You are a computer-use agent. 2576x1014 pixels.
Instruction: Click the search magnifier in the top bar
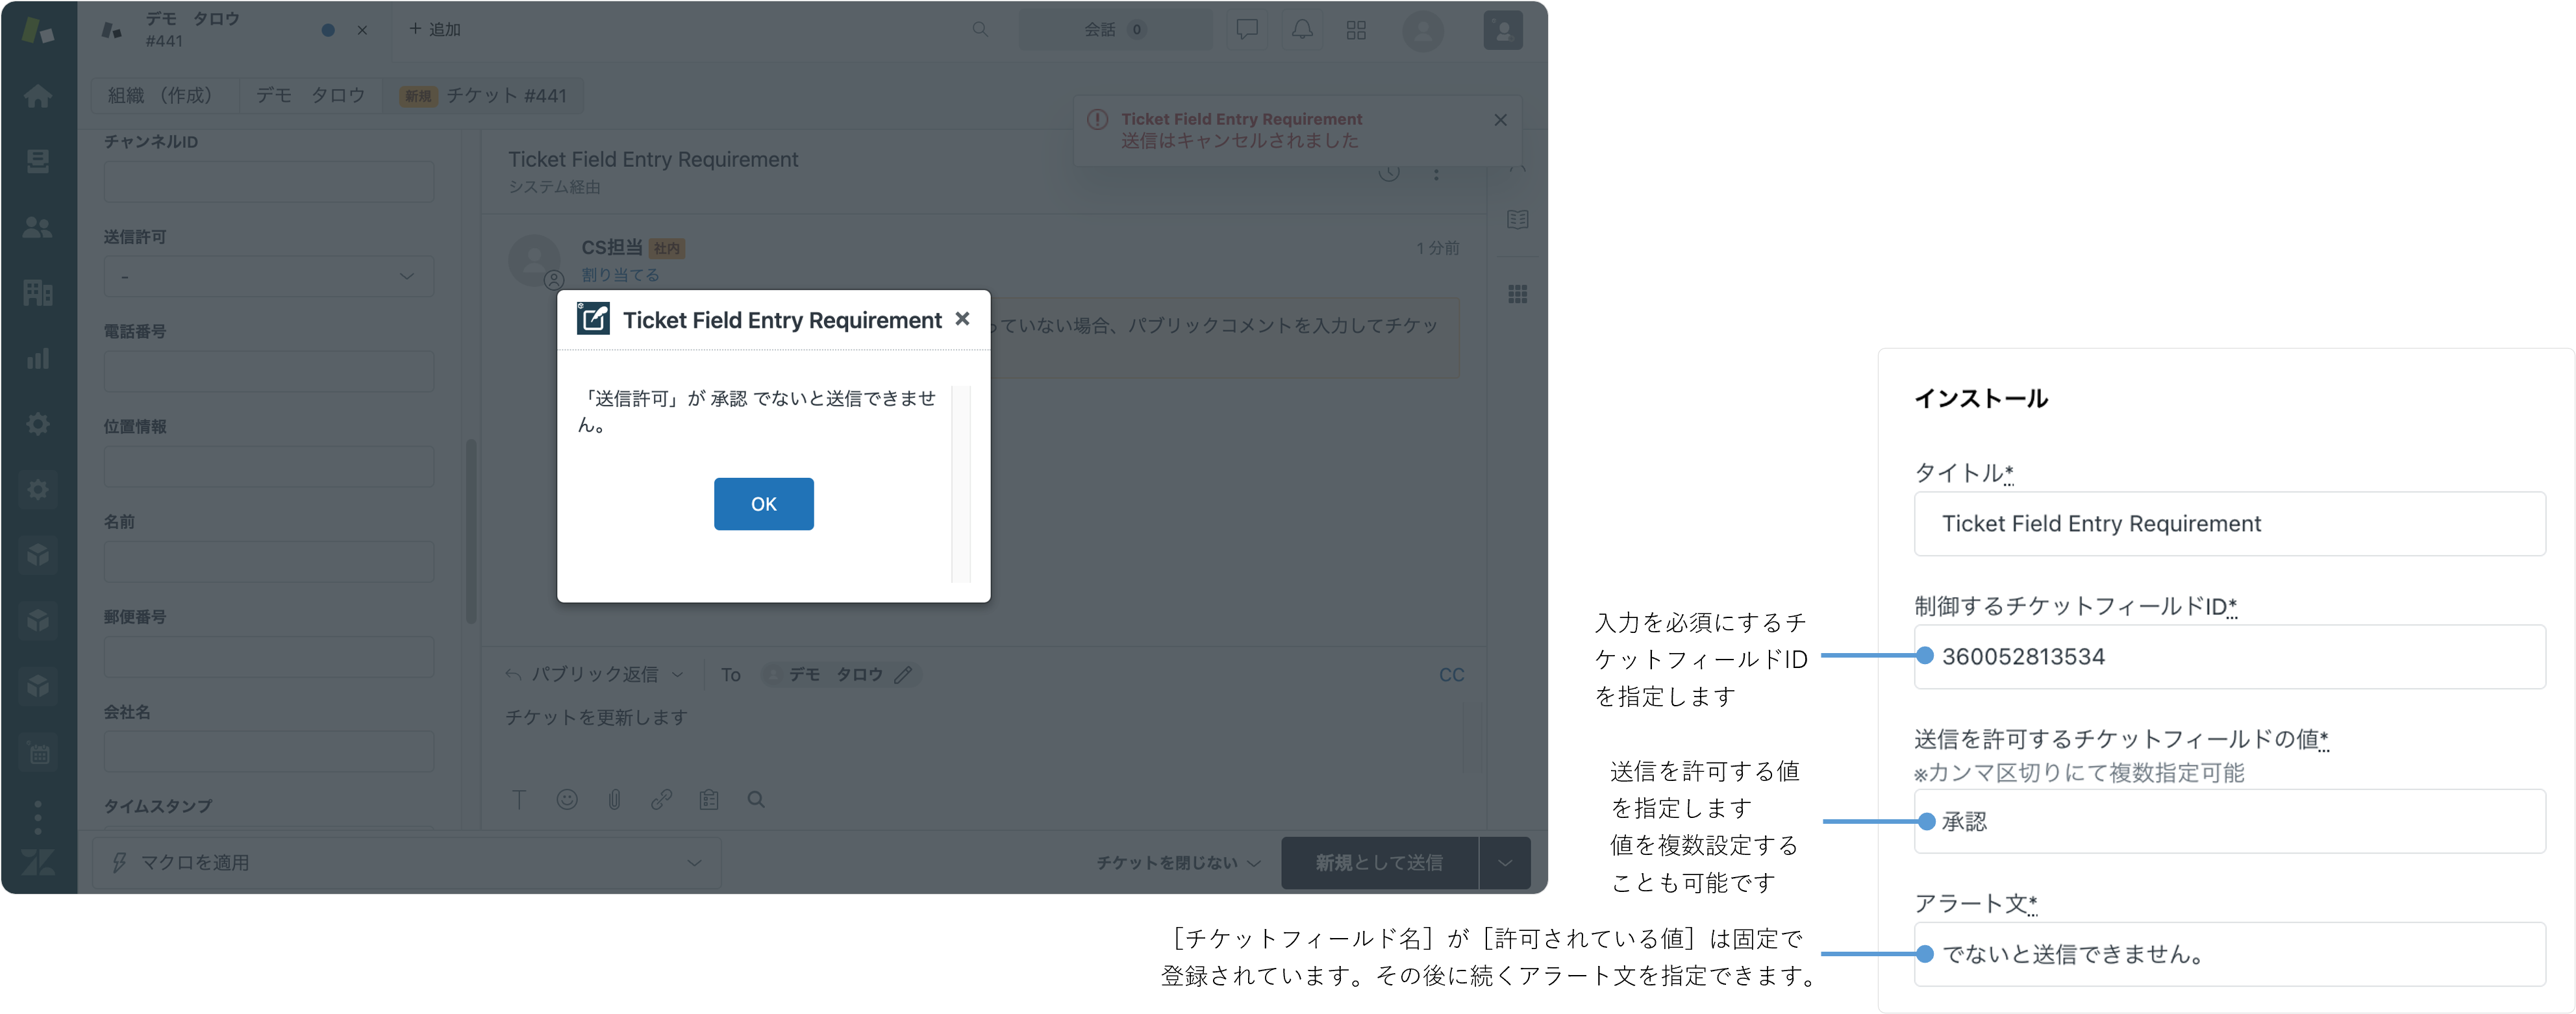point(980,30)
